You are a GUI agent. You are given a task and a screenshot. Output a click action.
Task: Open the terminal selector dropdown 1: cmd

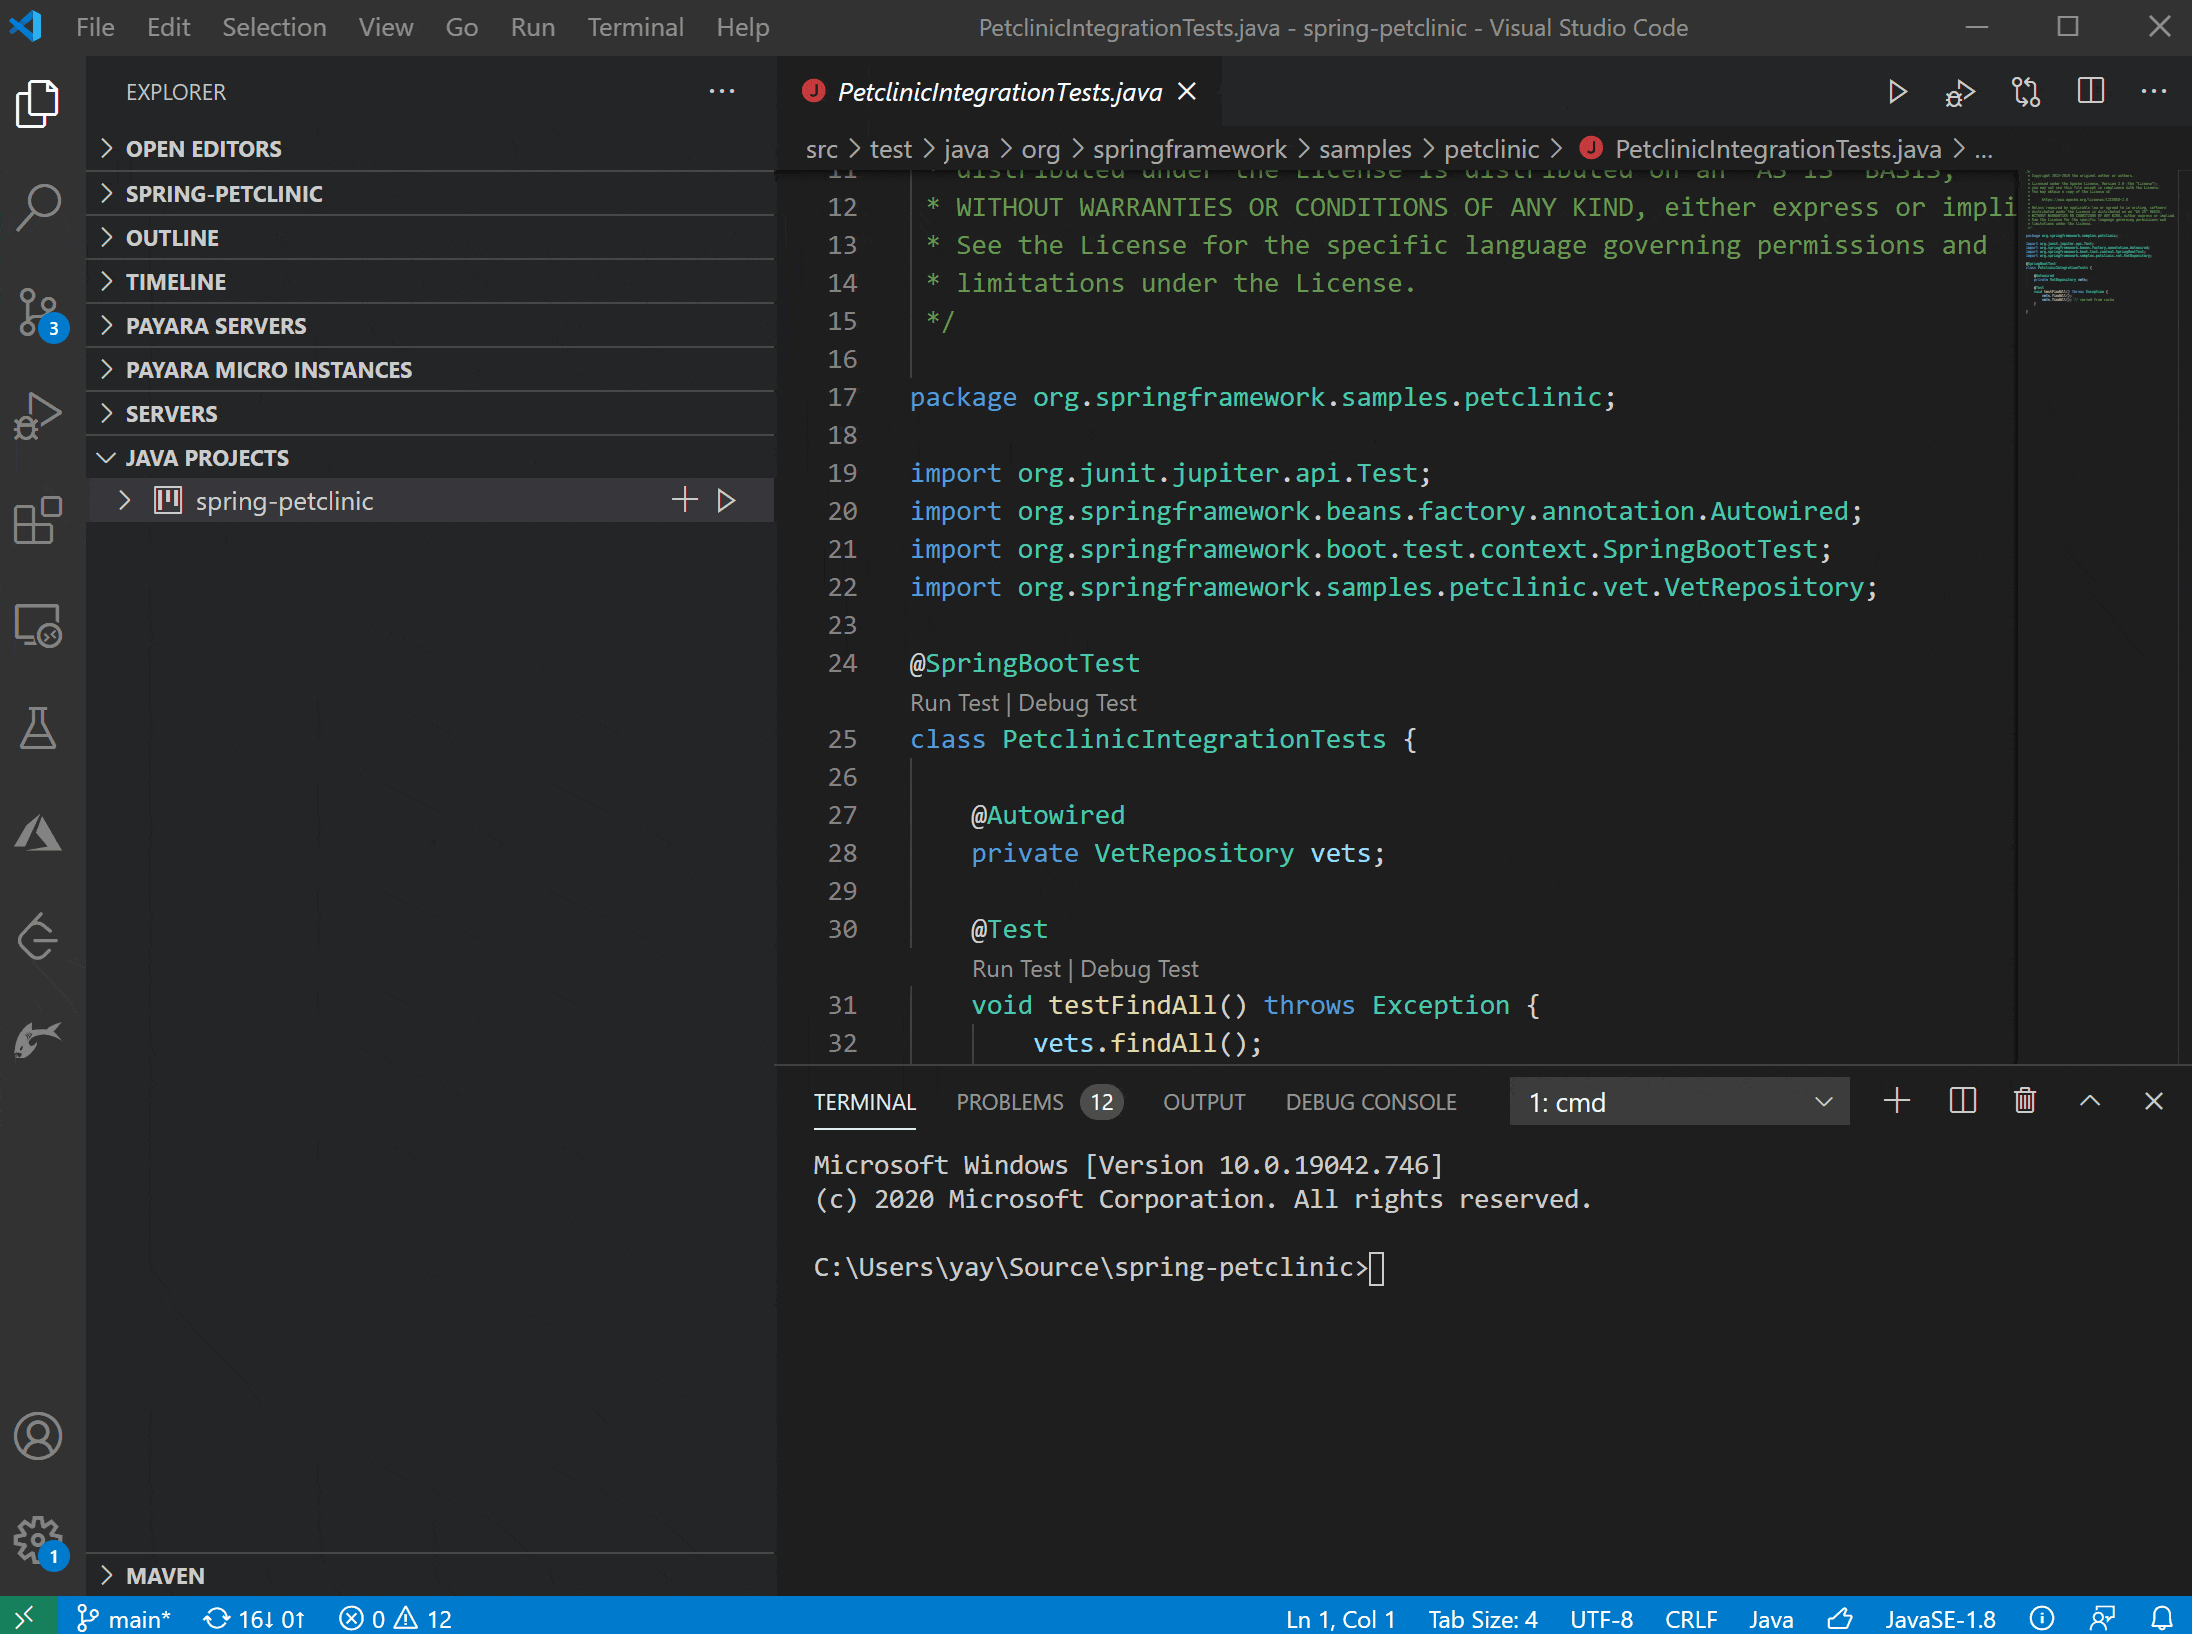pos(1679,1102)
